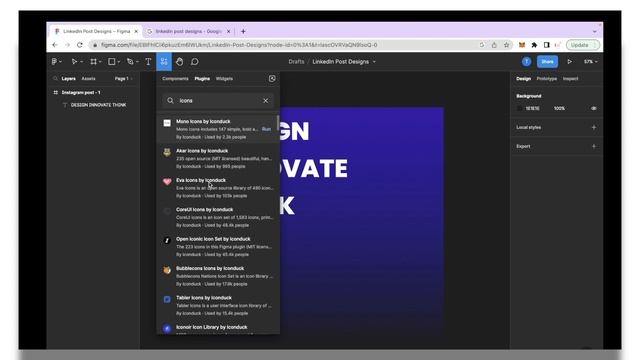The image size is (640, 360).
Task: Open the Pen tool options arrow
Action: tap(138, 62)
